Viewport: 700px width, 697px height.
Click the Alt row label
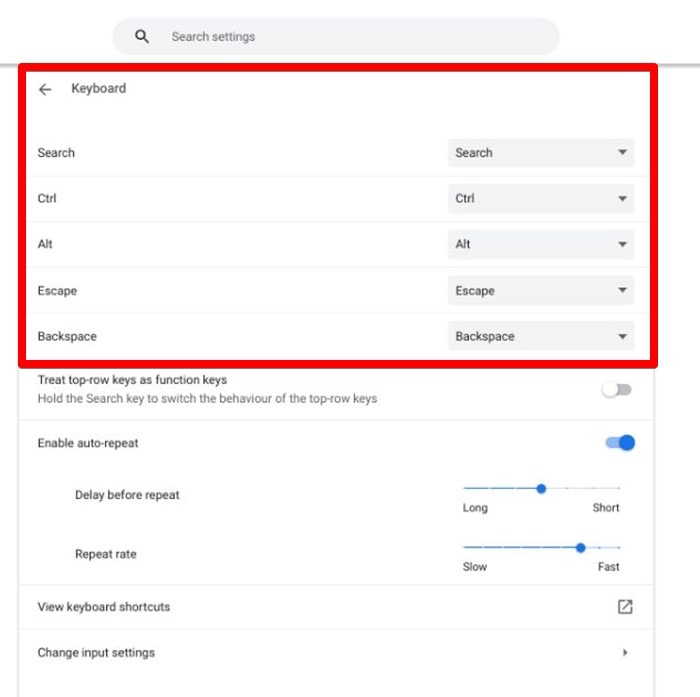45,244
